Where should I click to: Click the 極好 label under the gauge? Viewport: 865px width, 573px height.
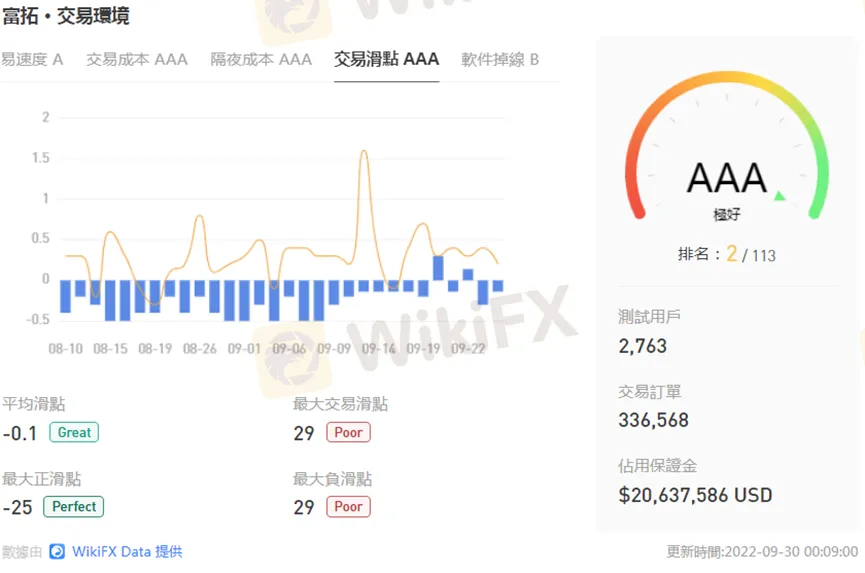(727, 215)
